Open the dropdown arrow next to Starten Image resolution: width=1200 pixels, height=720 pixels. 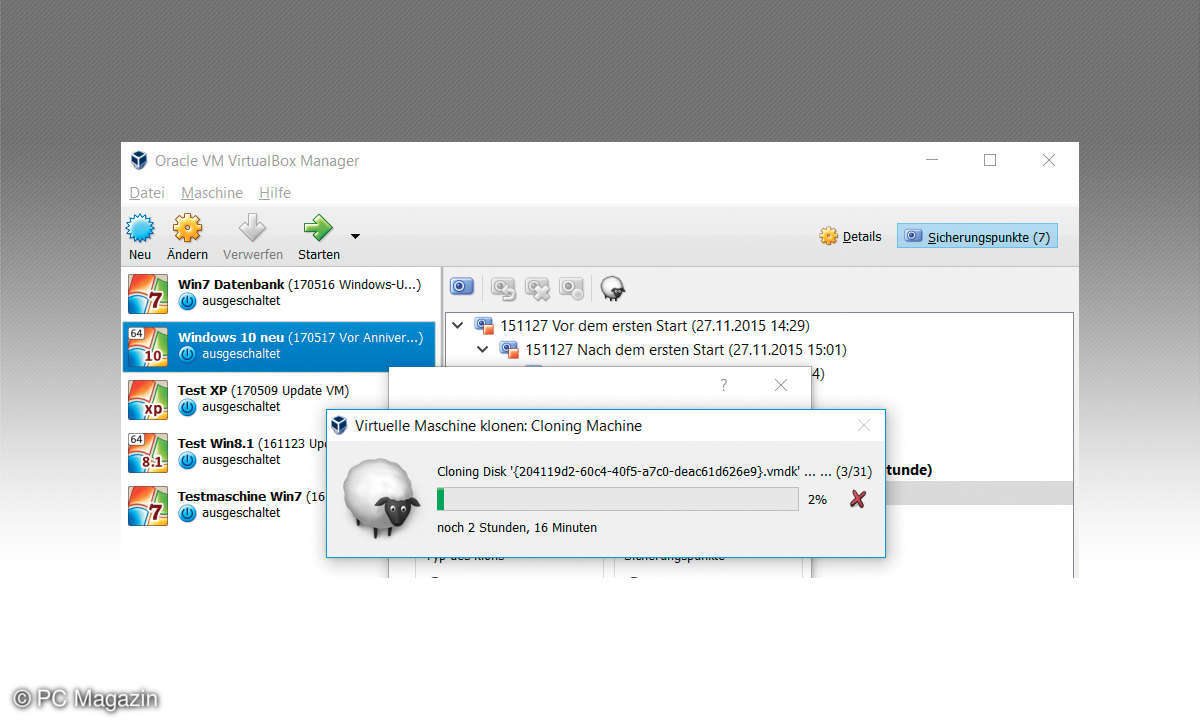[x=355, y=237]
